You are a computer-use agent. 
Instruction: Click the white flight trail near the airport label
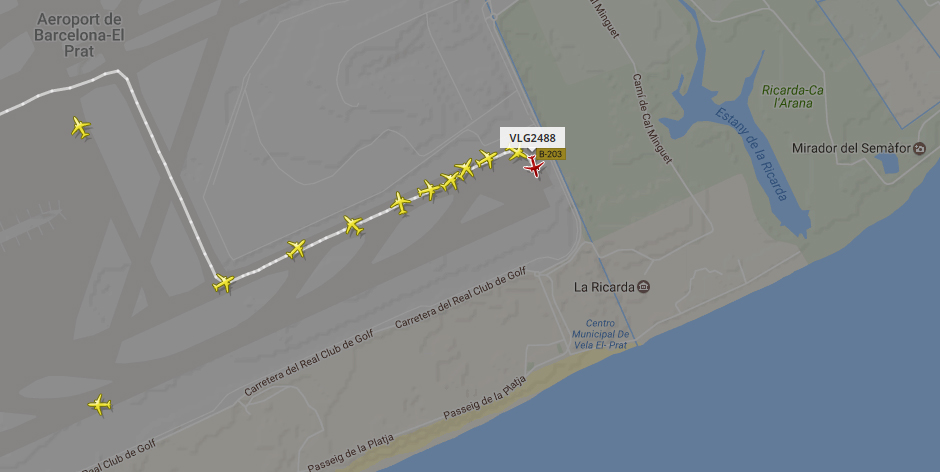(60, 90)
